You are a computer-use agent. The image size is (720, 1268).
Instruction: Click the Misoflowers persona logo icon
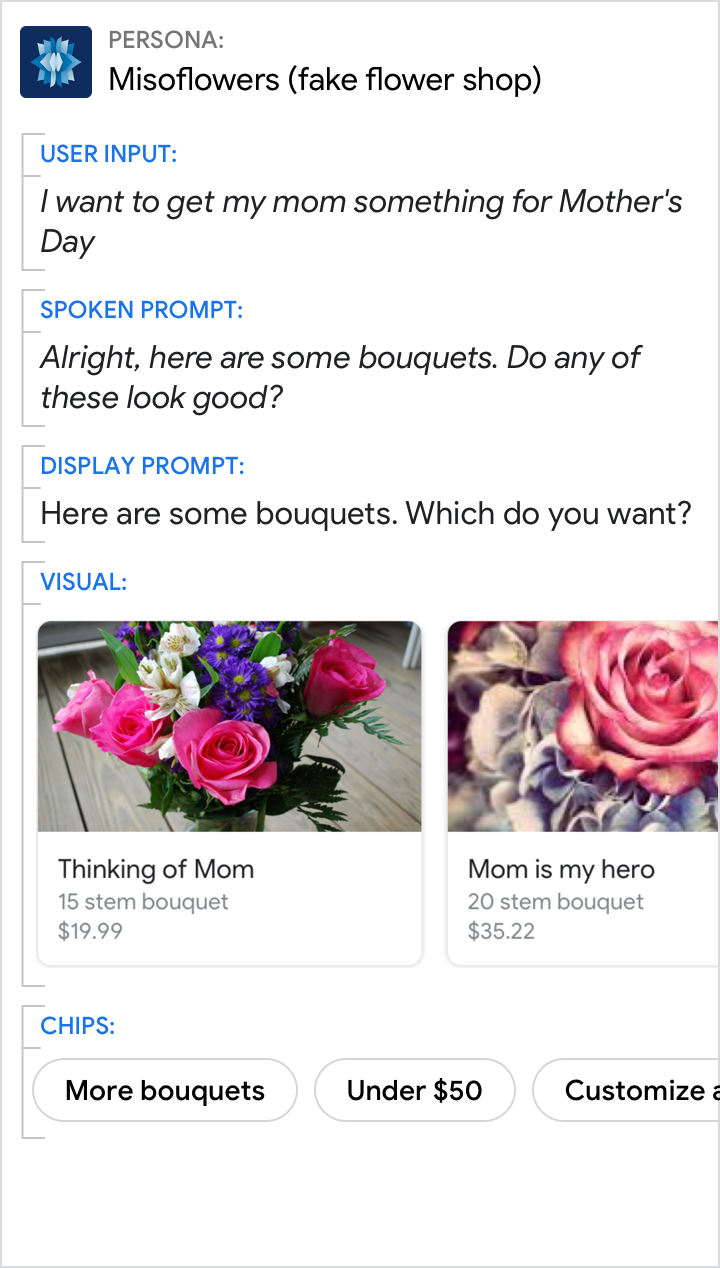tap(56, 62)
